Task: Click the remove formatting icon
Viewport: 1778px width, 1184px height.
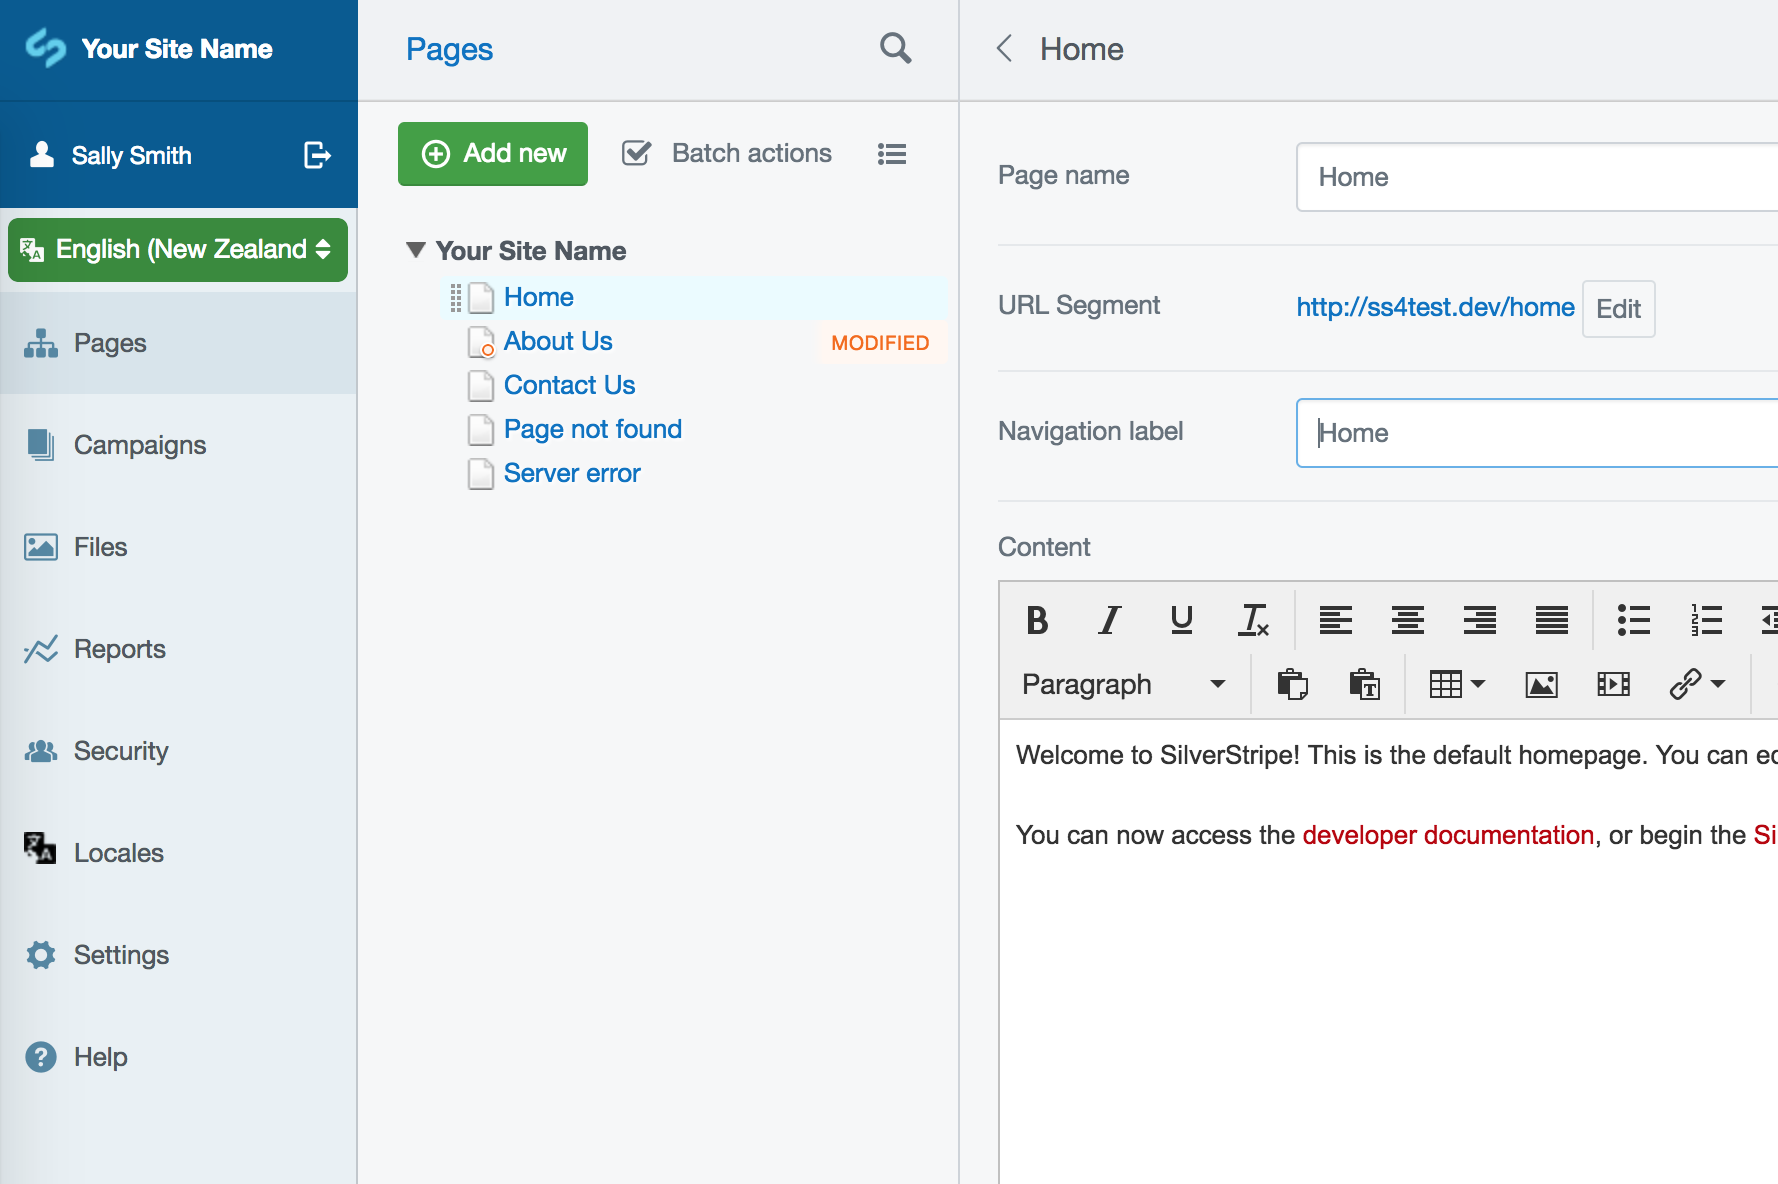Action: [x=1253, y=620]
